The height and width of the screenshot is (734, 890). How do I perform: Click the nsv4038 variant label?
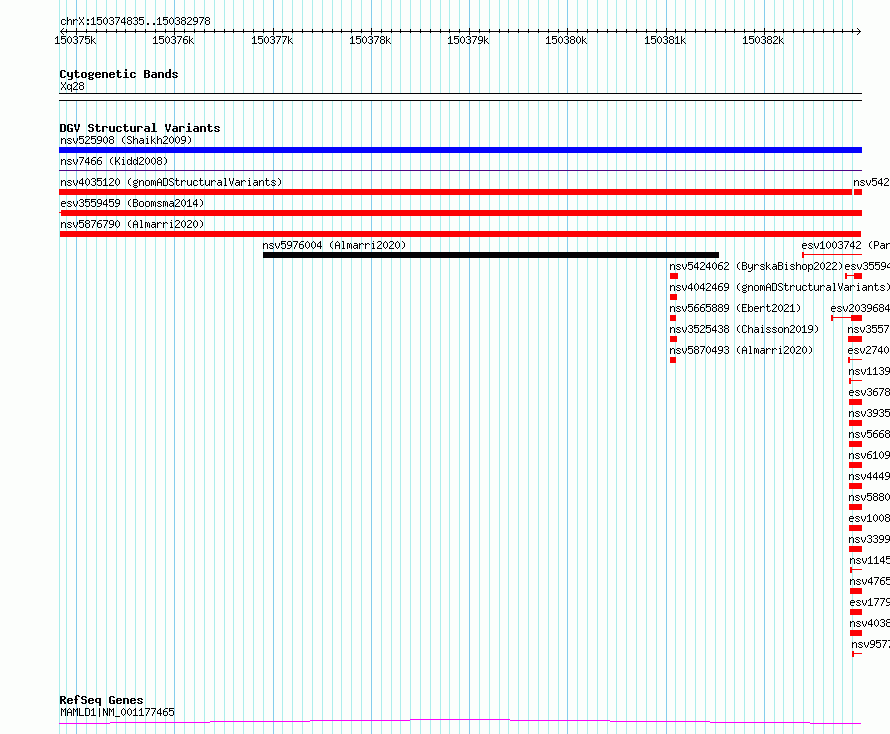pos(870,623)
